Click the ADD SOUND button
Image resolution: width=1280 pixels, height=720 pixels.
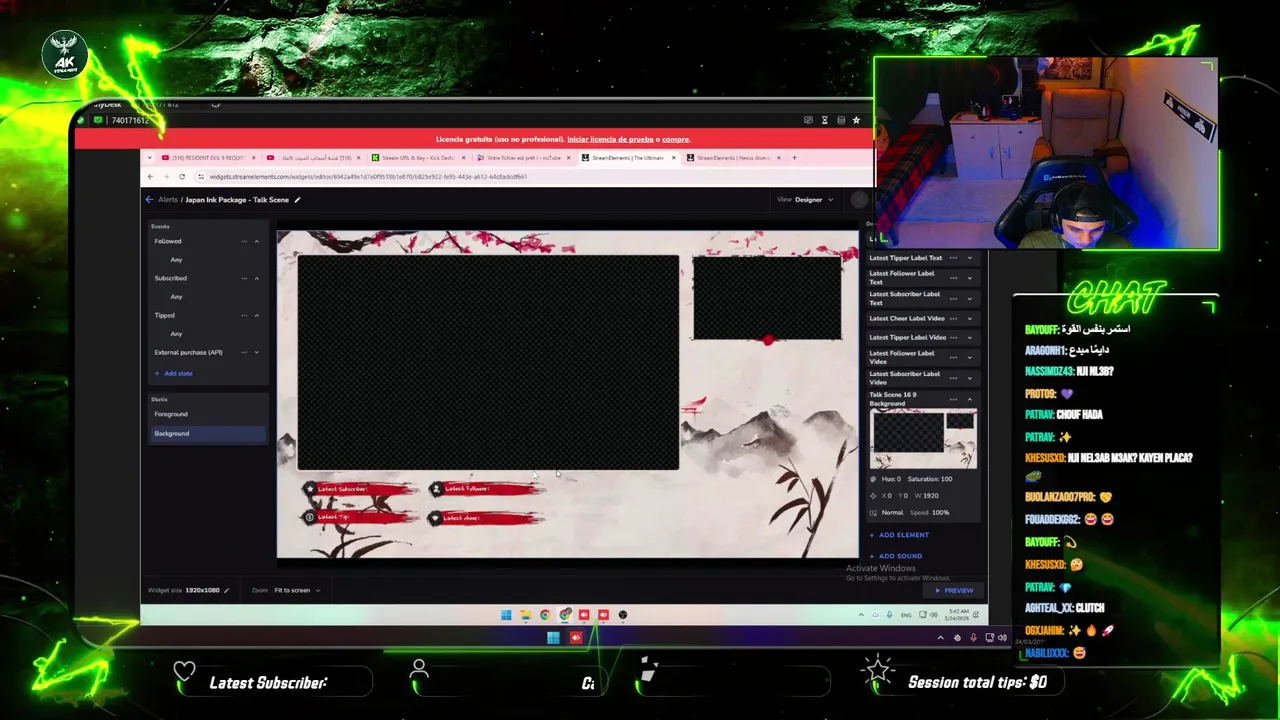(x=896, y=556)
